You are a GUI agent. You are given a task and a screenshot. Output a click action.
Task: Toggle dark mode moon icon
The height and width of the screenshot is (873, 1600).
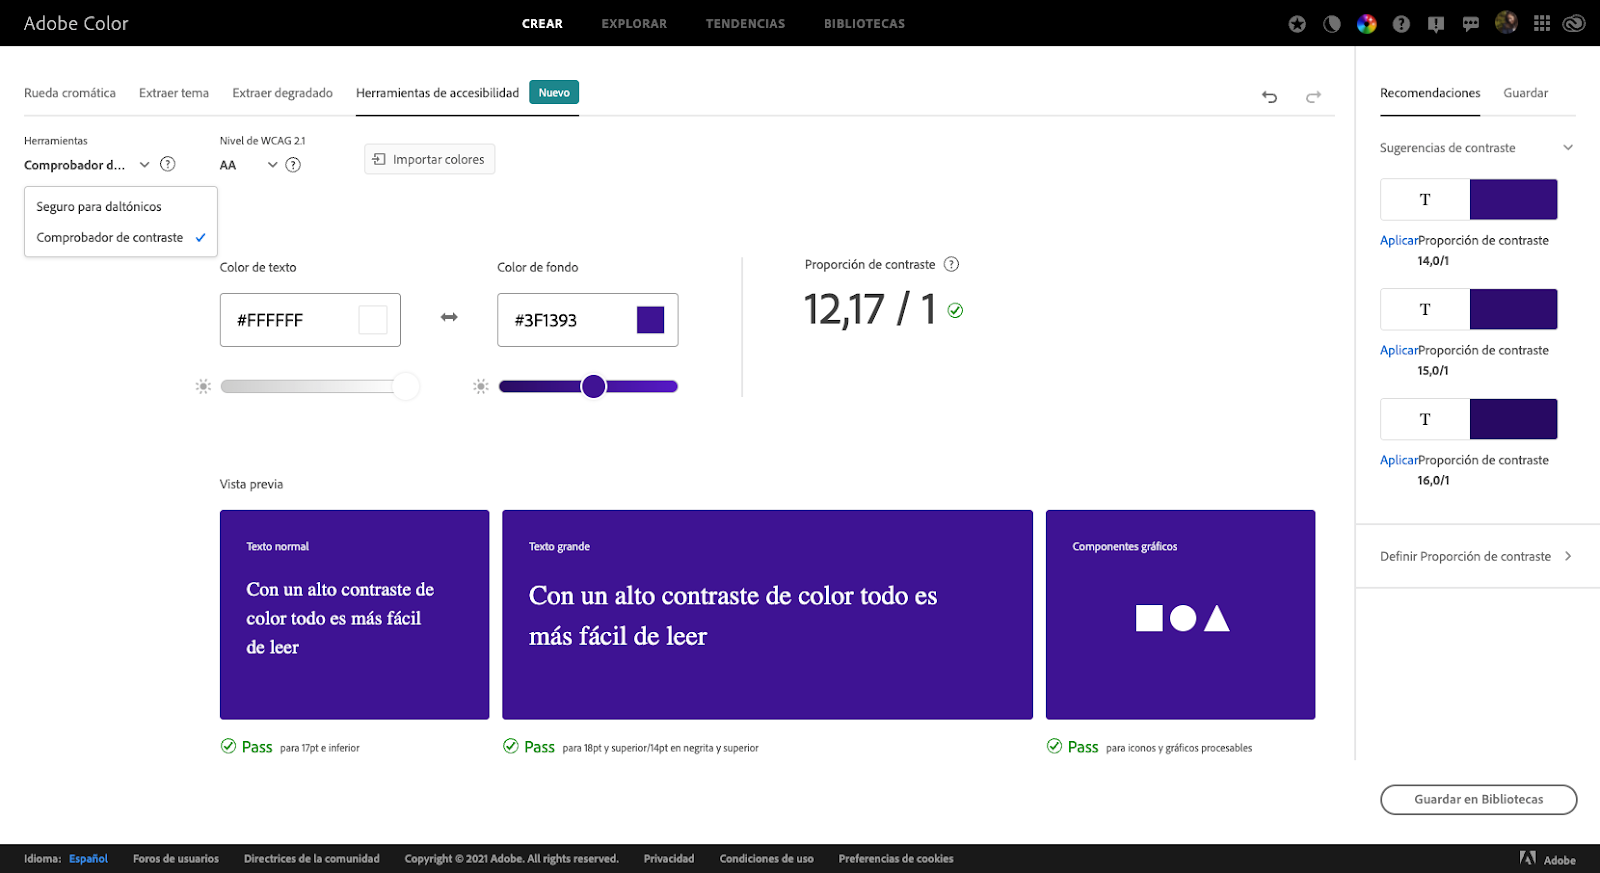(1332, 24)
